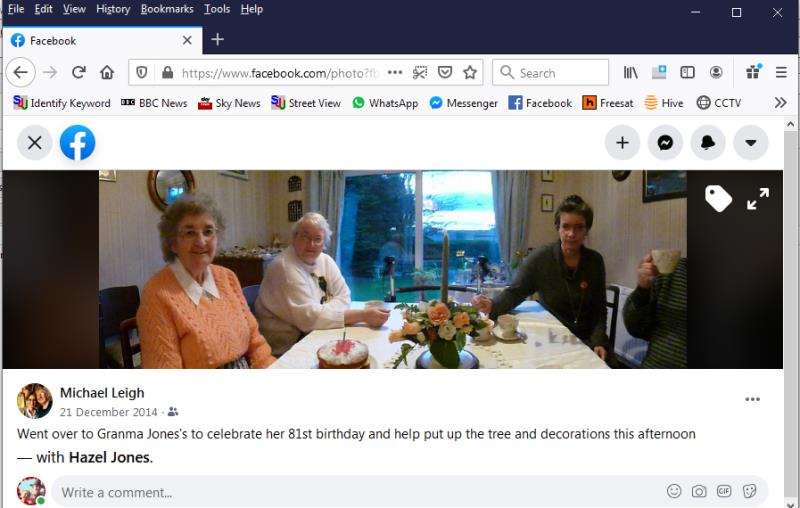
Task: Open the Messenger icon in Facebook header
Action: click(x=665, y=143)
